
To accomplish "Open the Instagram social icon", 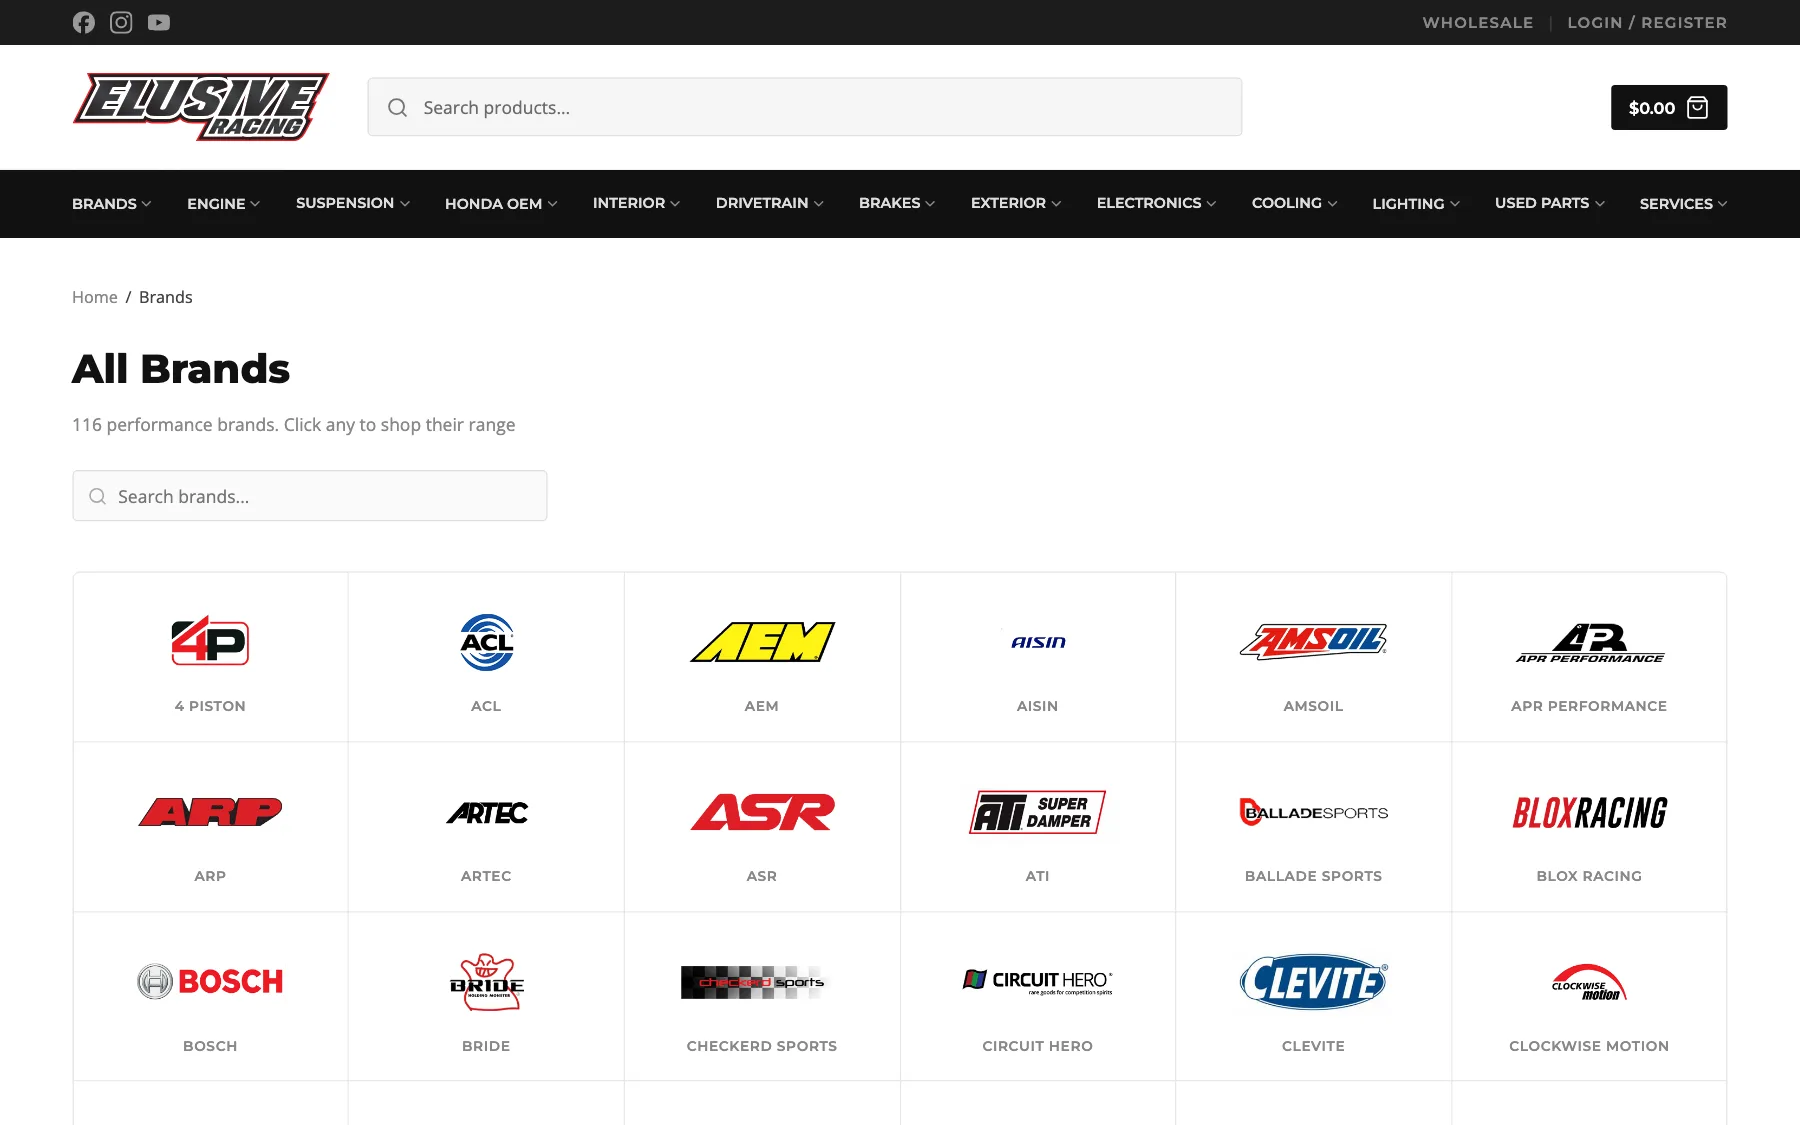I will tap(121, 22).
